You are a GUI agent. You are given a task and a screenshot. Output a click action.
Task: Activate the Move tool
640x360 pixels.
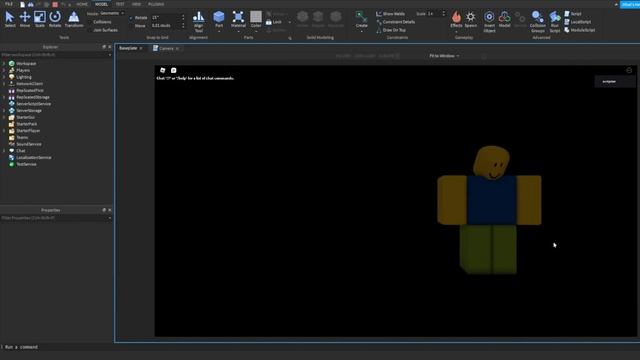pyautogui.click(x=25, y=19)
